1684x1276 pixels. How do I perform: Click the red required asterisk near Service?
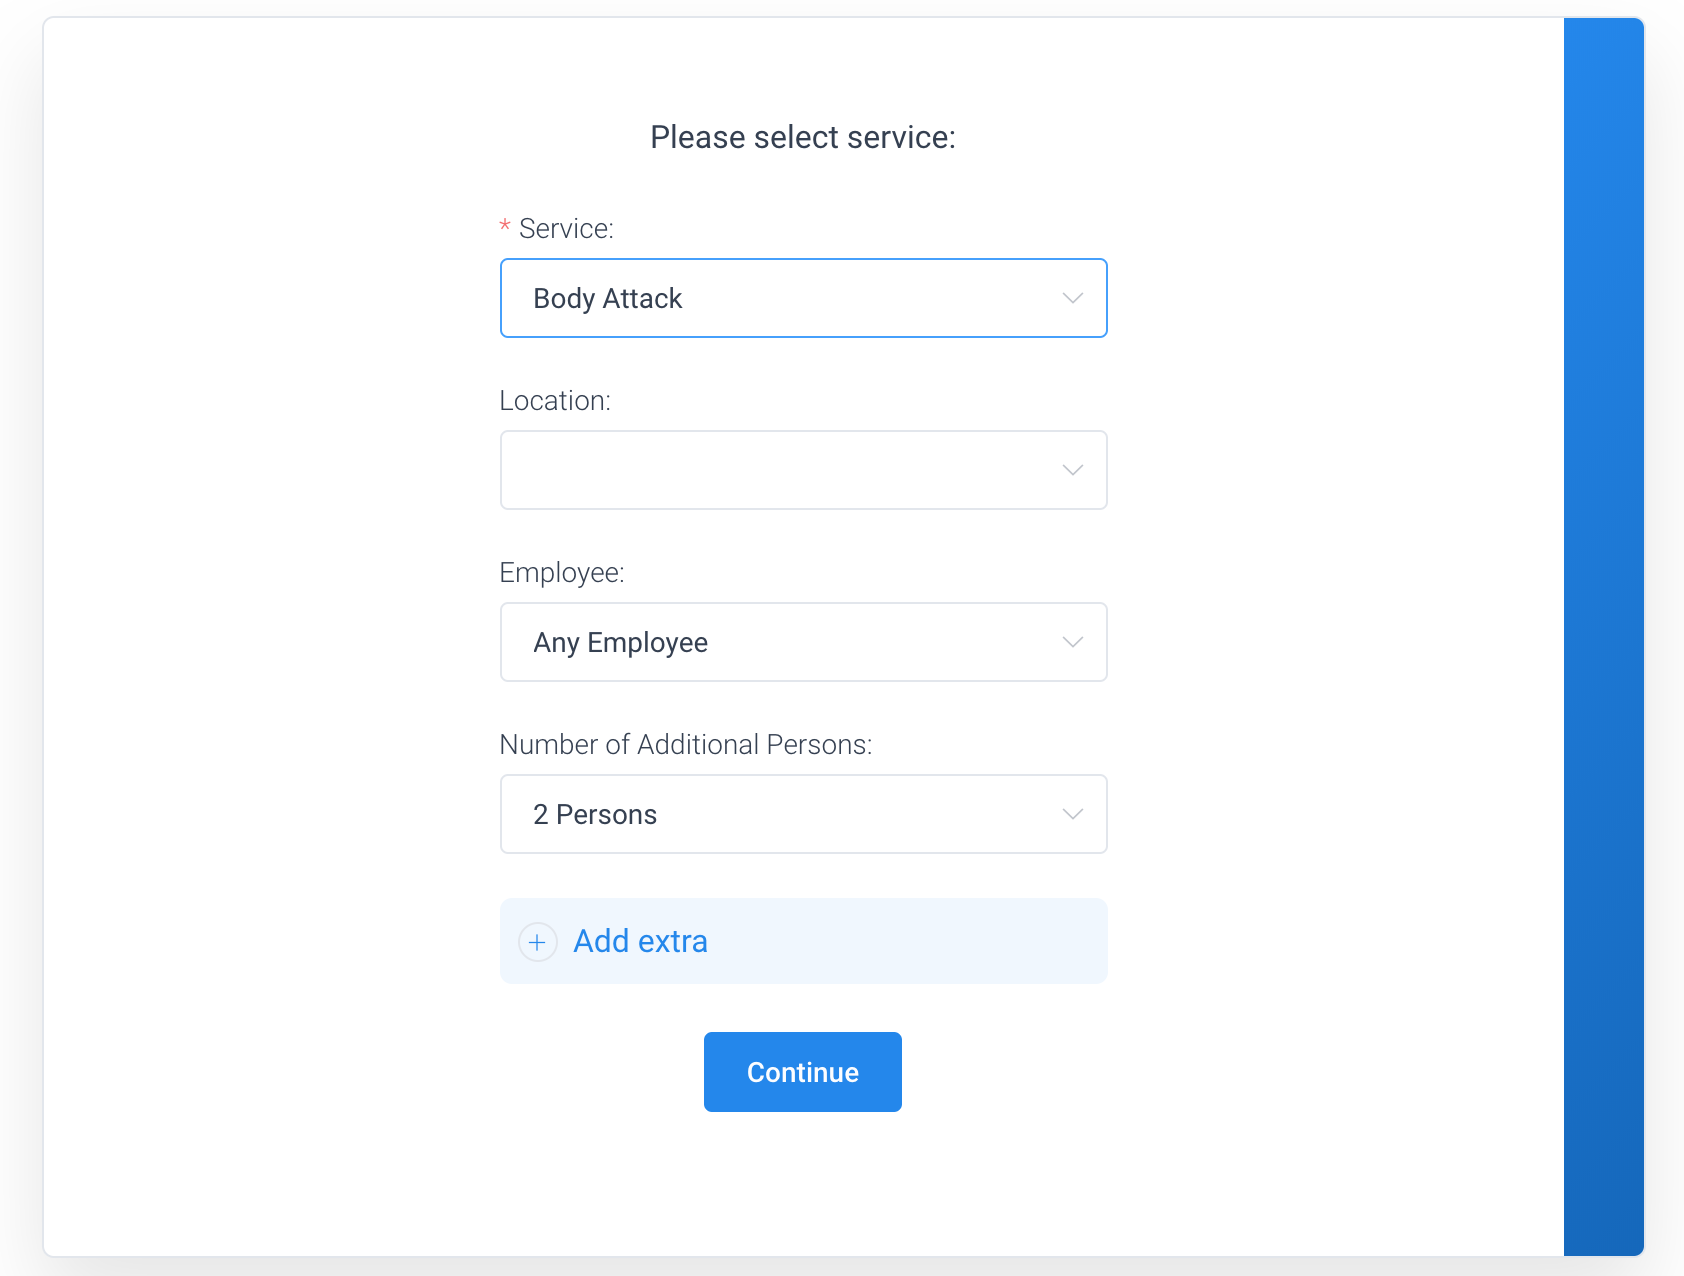[x=504, y=225]
